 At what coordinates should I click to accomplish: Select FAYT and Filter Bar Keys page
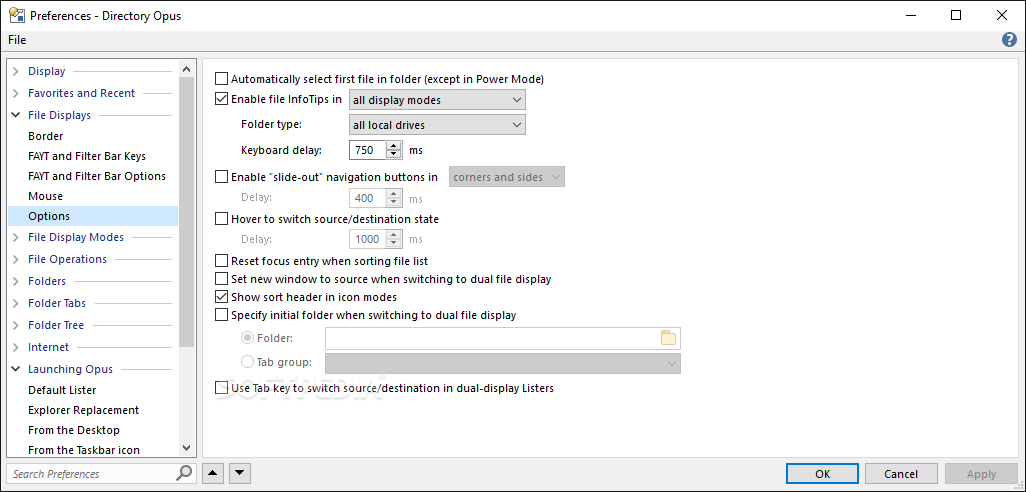coord(87,156)
